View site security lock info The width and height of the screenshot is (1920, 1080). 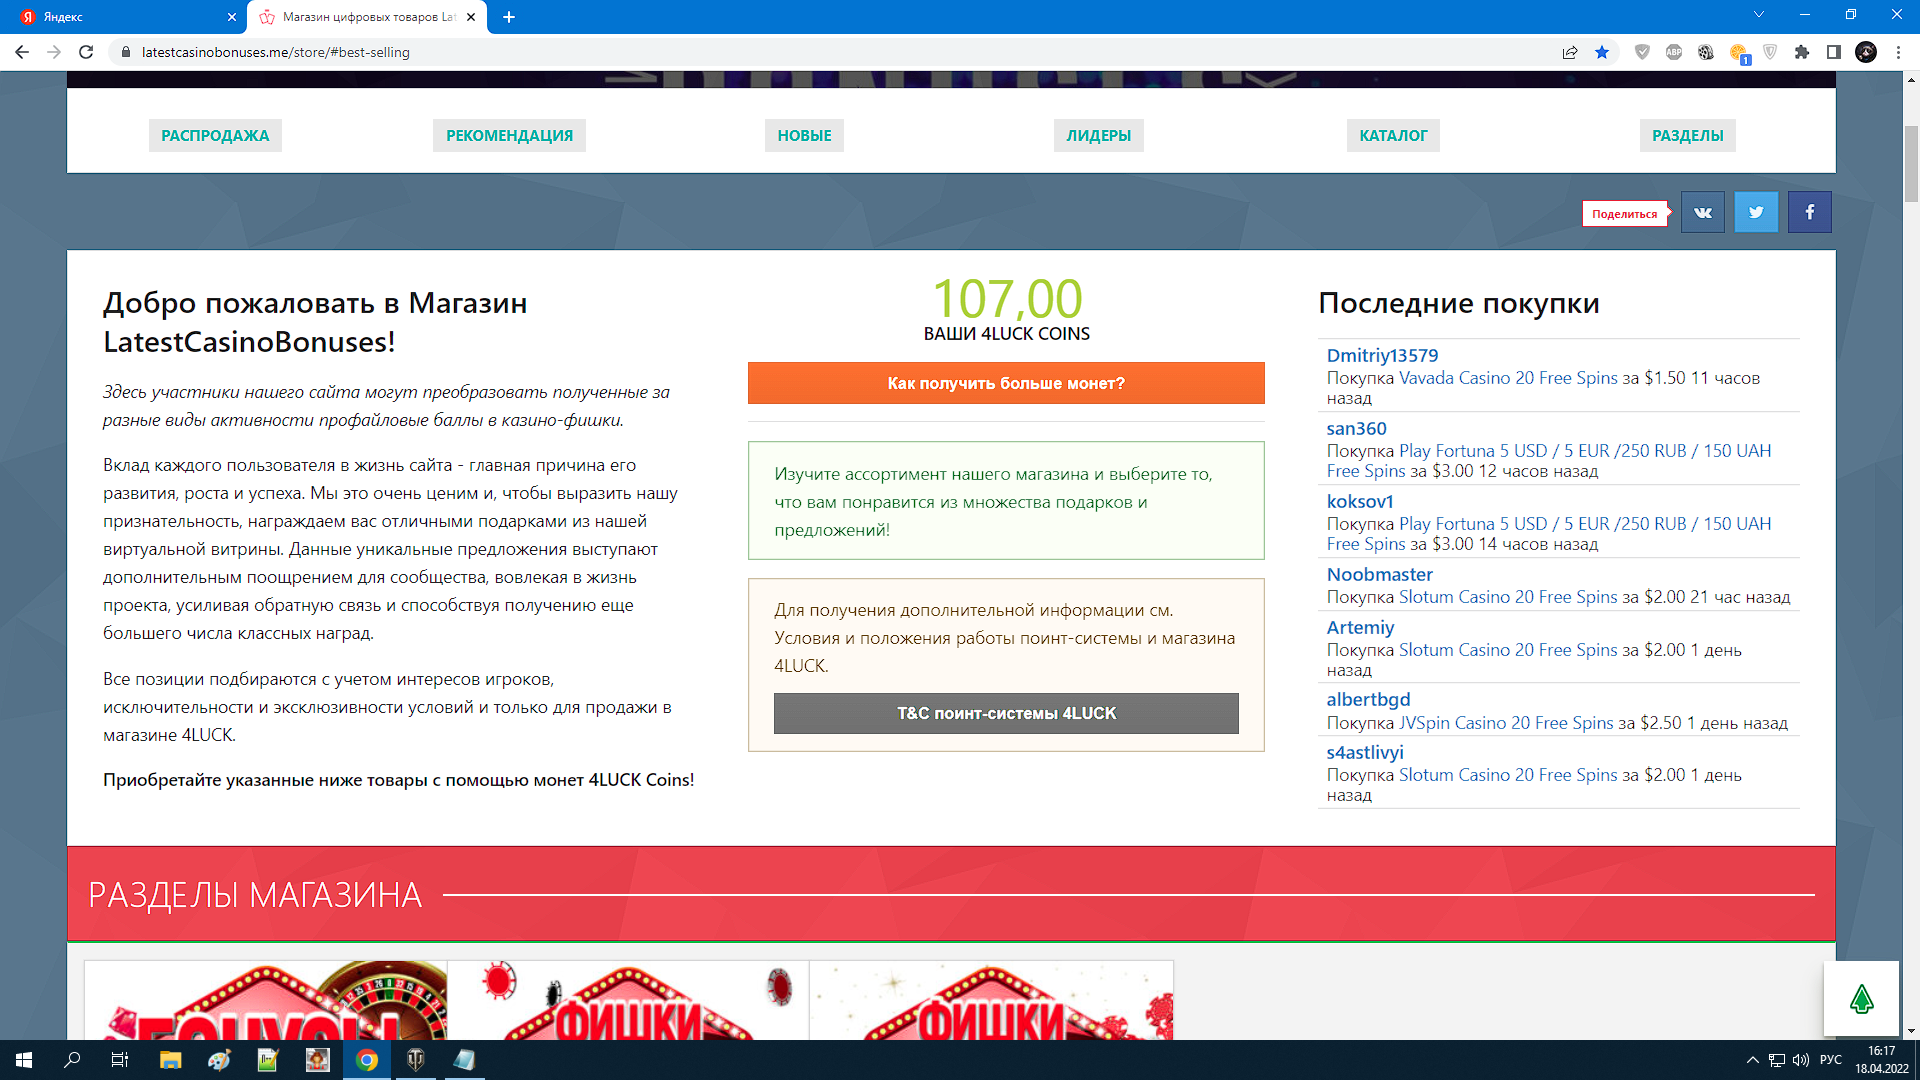(x=126, y=52)
